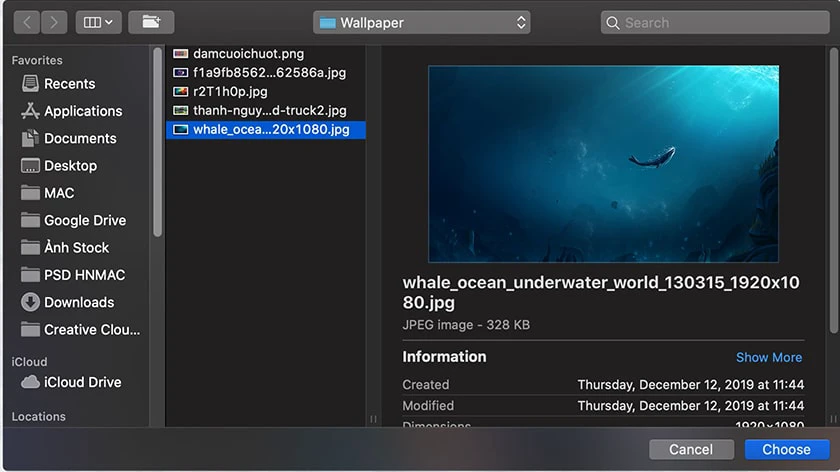Click the sidebar vertical scrollbar
The height and width of the screenshot is (472, 840).
(157, 142)
